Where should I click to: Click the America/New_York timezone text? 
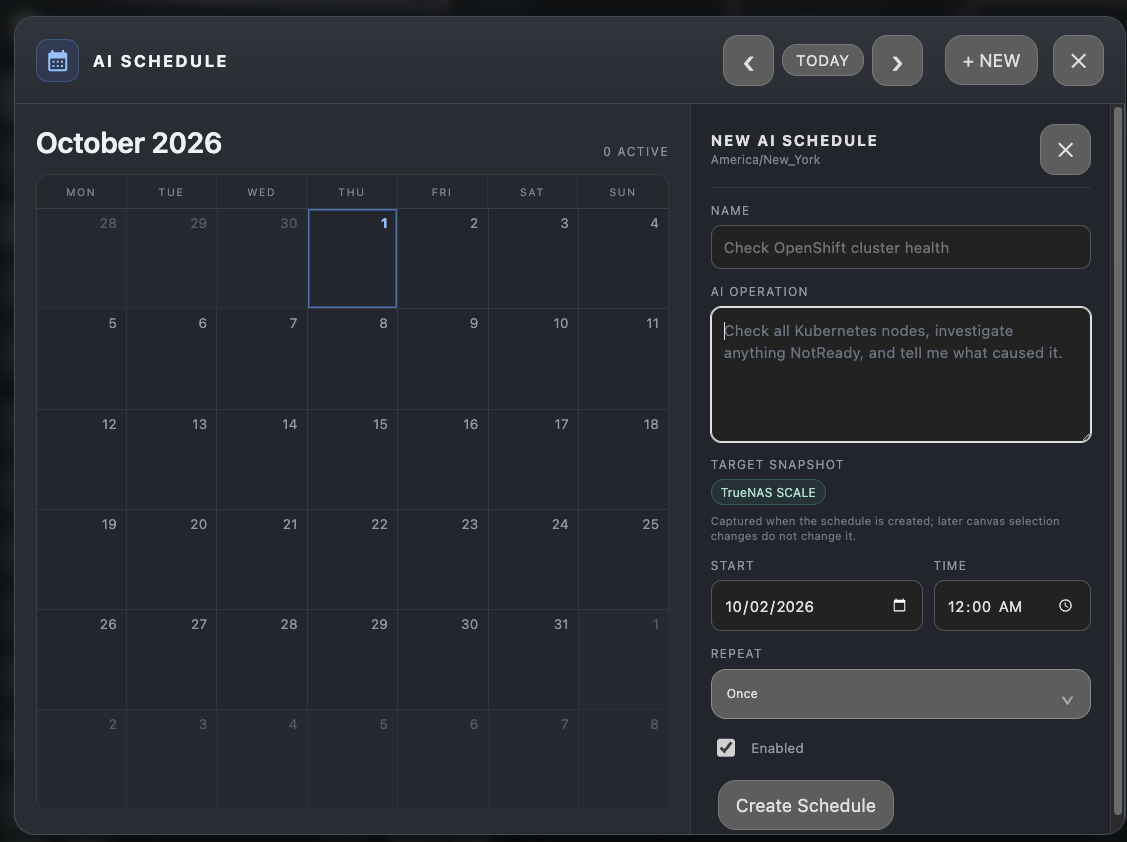(x=765, y=160)
